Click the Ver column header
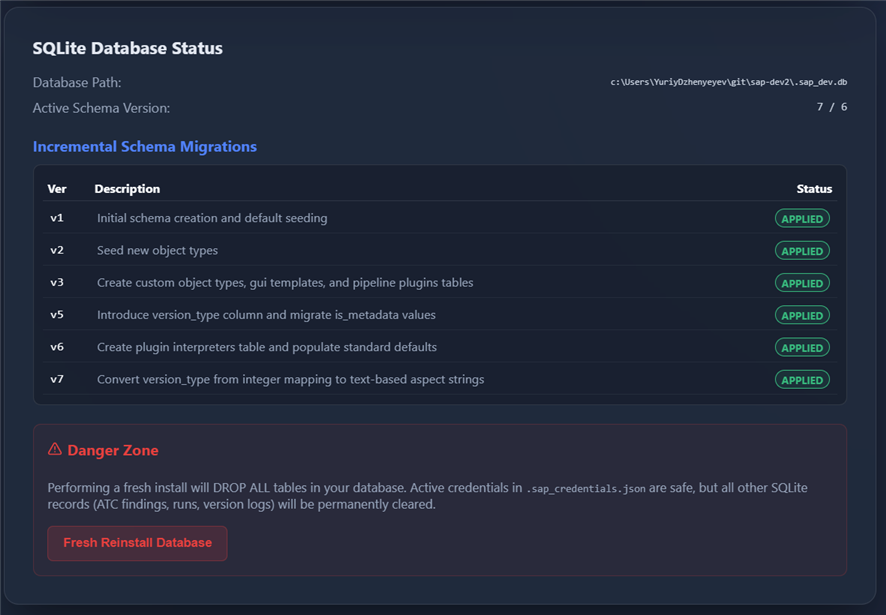Image resolution: width=886 pixels, height=615 pixels. pos(57,189)
